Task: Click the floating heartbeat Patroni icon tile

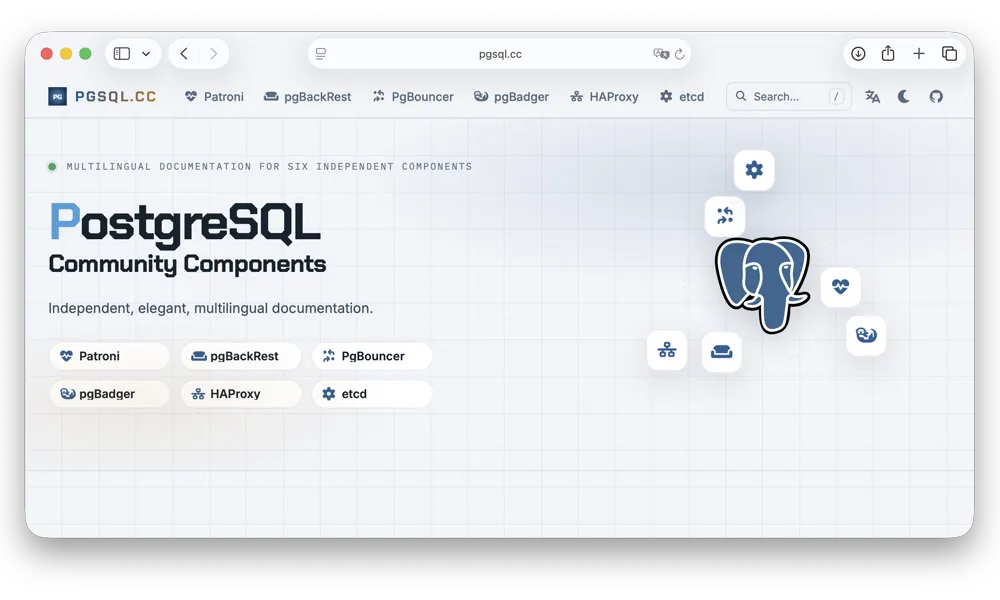Action: coord(840,287)
